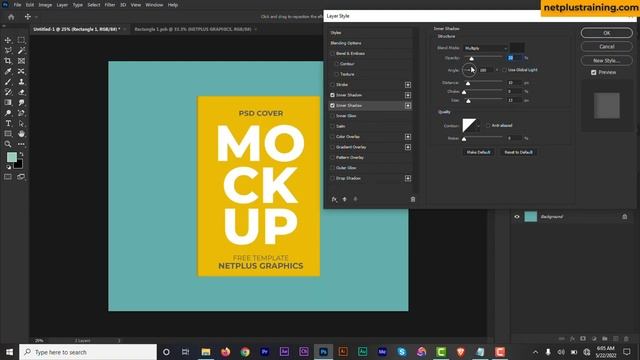Enable the Inner Glow checkbox
This screenshot has width=640, height=360.
pos(332,116)
